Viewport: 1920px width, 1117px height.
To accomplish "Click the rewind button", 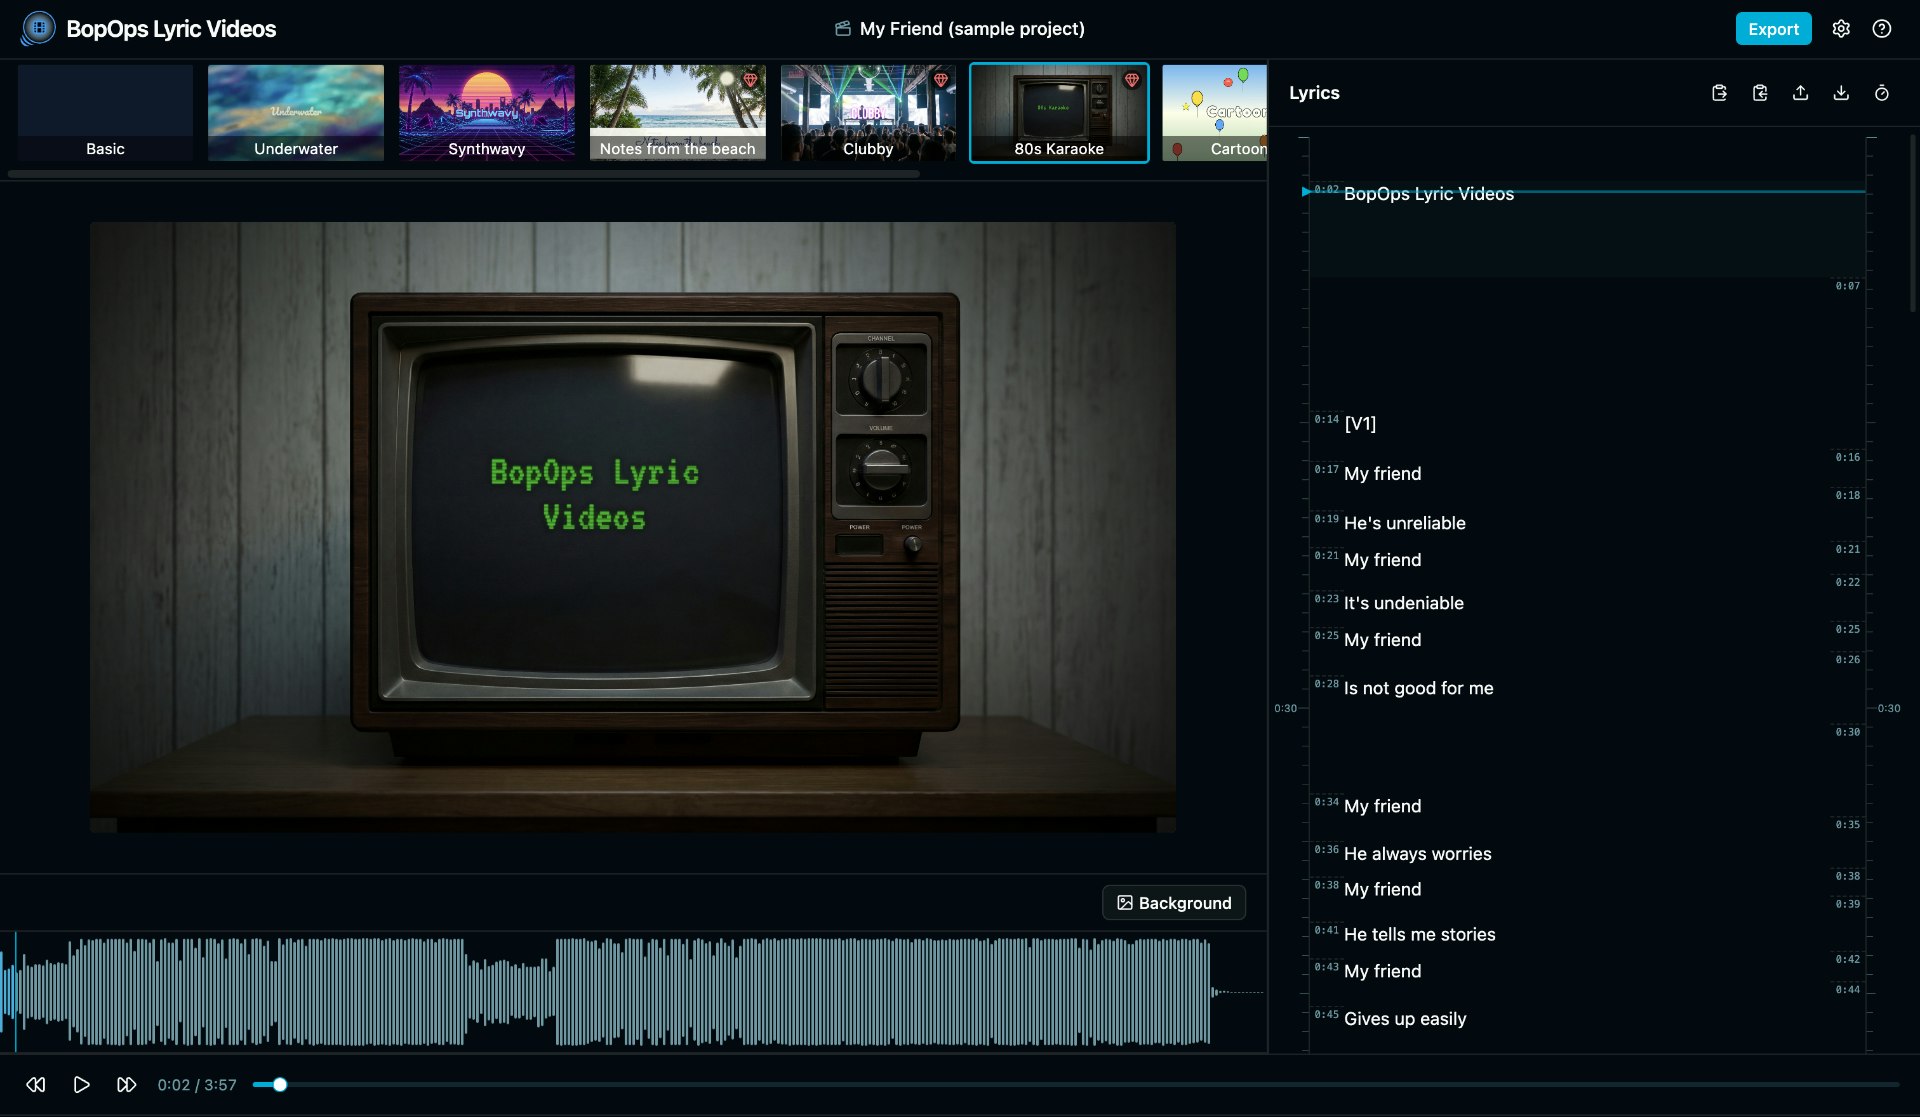I will (36, 1085).
